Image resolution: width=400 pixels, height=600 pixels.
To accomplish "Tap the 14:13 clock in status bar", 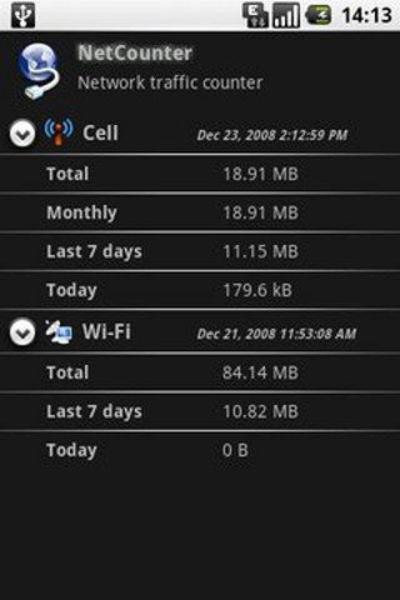I will coord(367,15).
